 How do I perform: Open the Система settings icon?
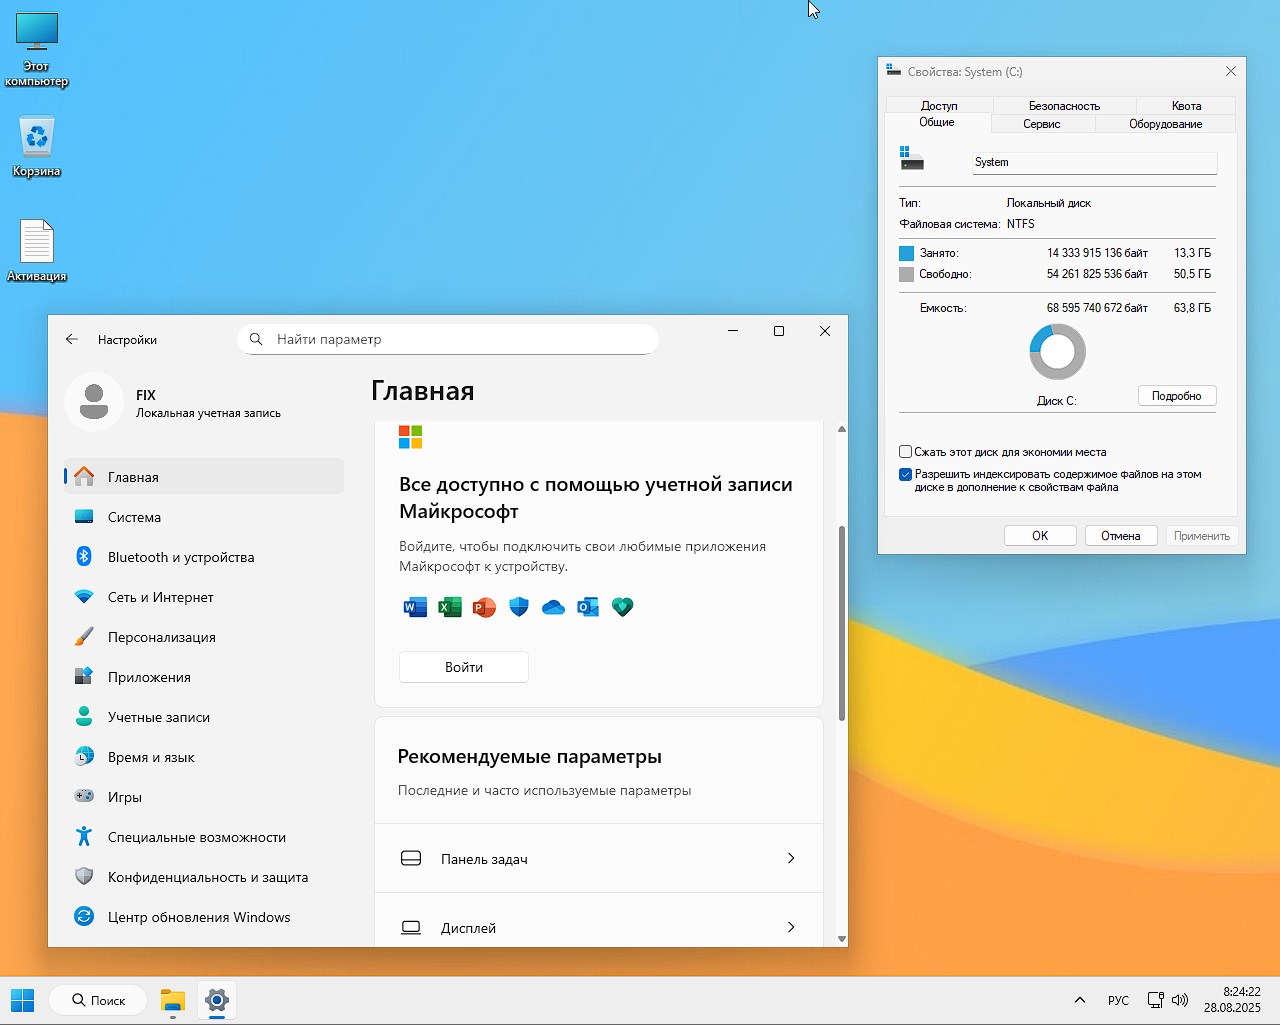[84, 517]
